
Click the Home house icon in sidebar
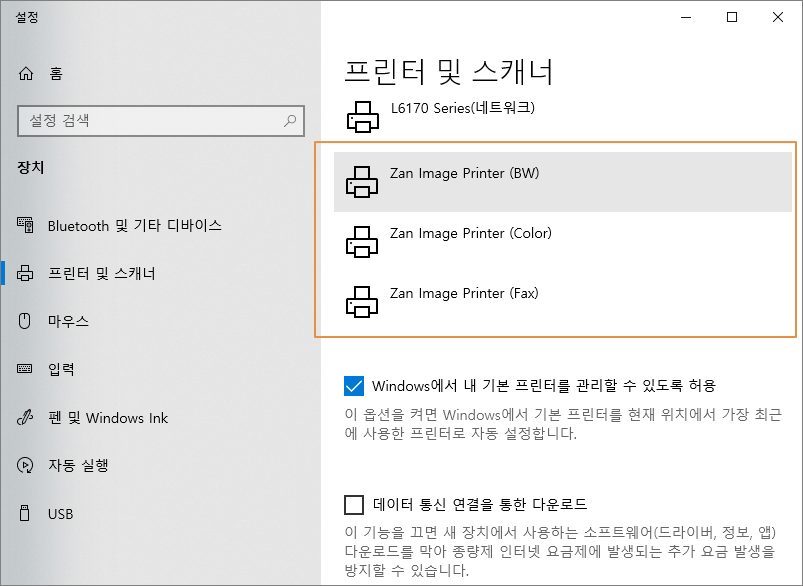(26, 74)
